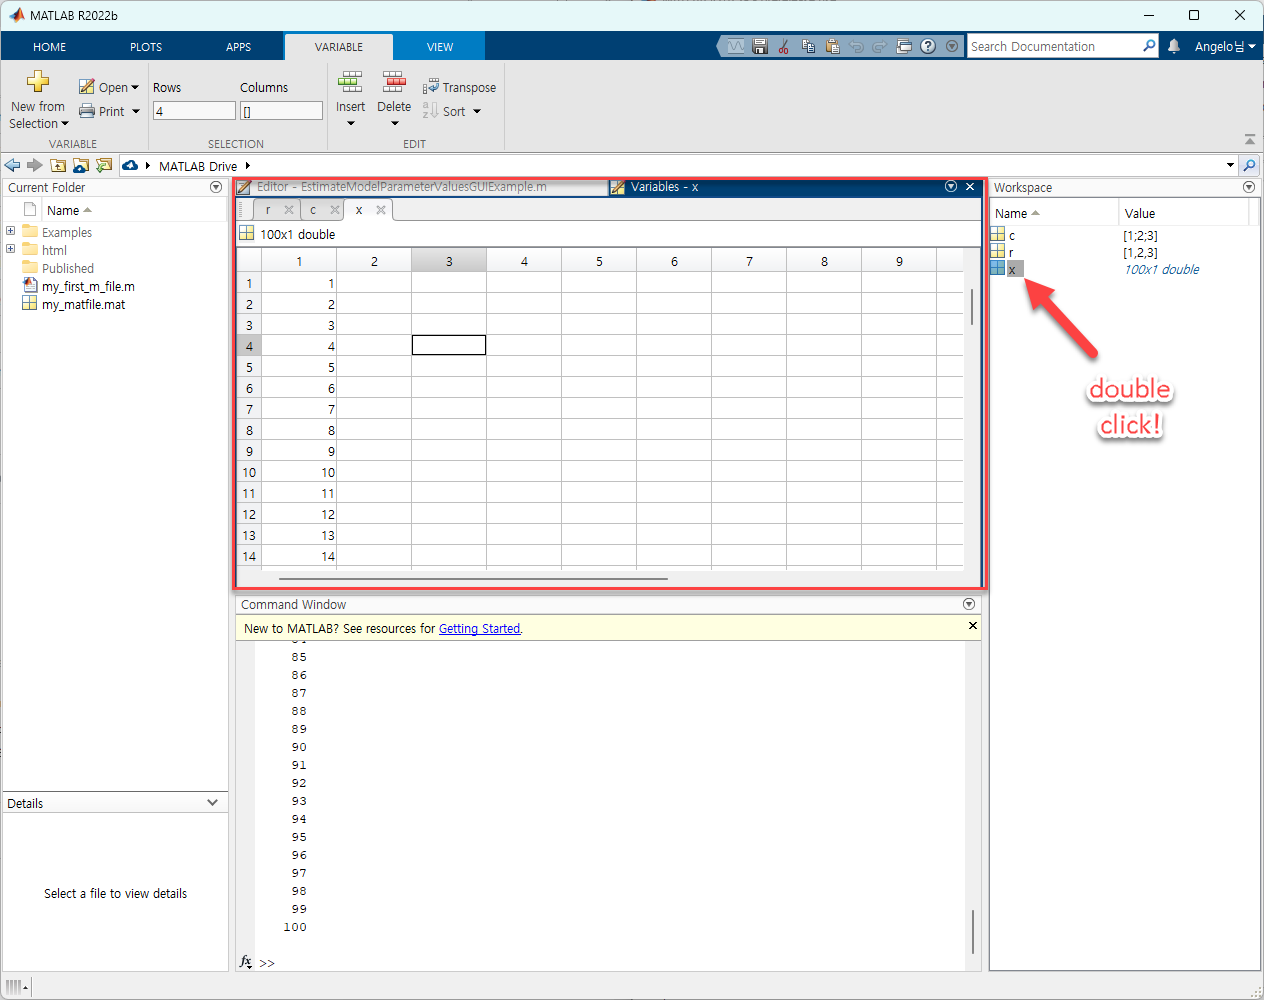This screenshot has width=1264, height=1000.
Task: Select my_matfile.mat in Current Folder
Action: pyautogui.click(x=83, y=304)
